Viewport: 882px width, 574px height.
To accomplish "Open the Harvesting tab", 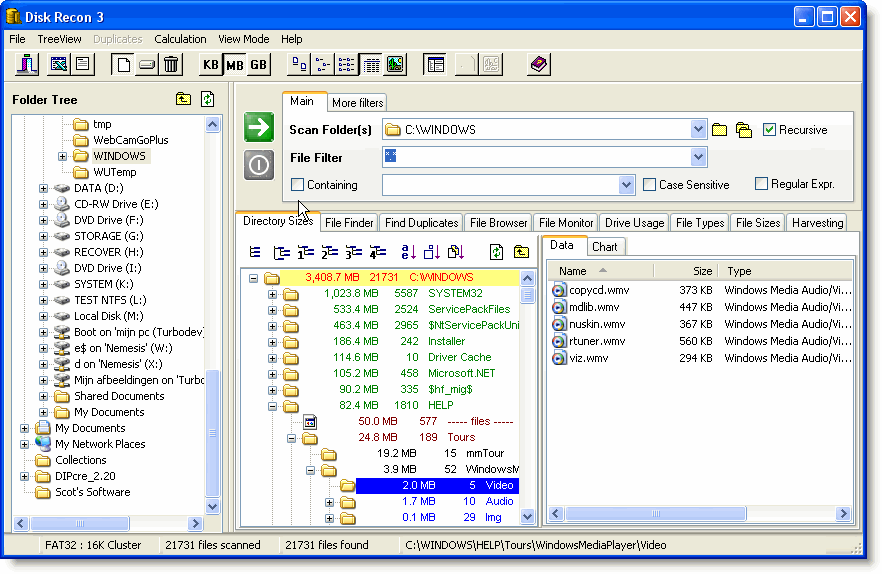I will tap(817, 223).
